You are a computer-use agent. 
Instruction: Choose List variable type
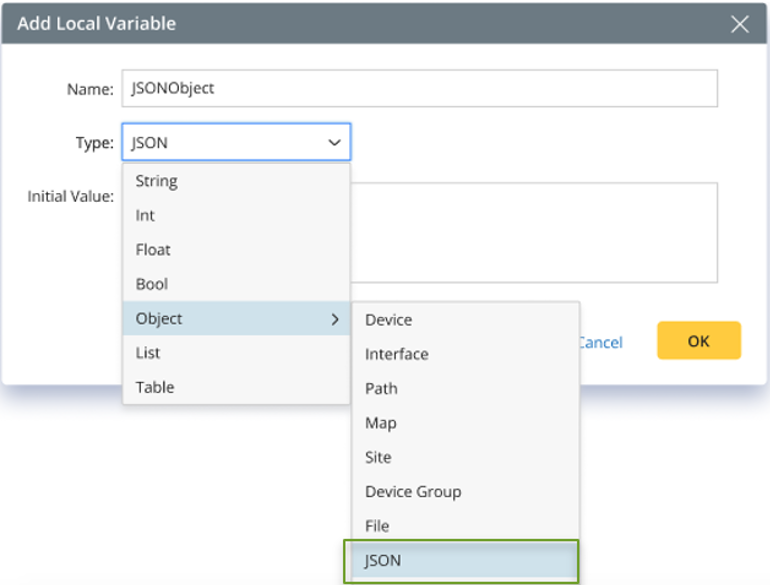click(148, 353)
